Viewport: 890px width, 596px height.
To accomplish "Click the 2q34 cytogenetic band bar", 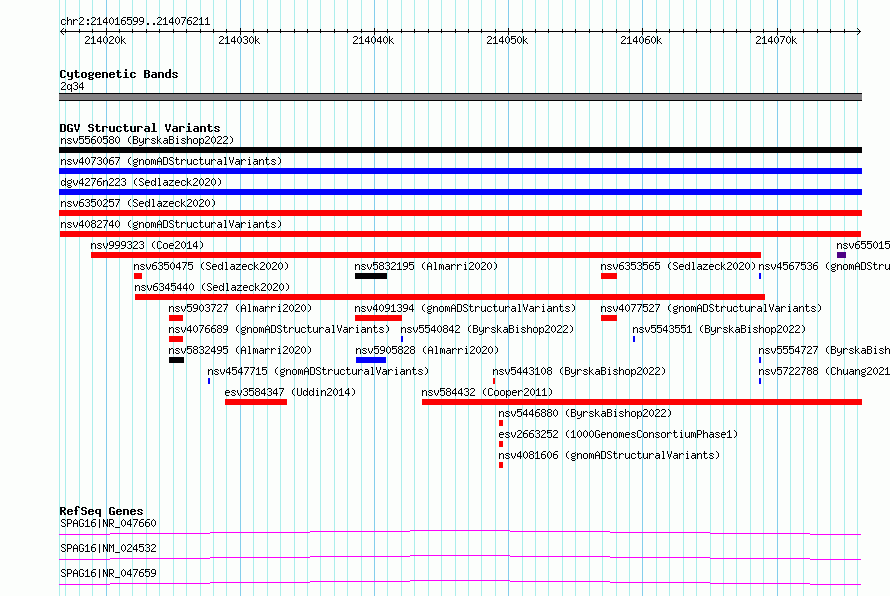I will point(460,97).
